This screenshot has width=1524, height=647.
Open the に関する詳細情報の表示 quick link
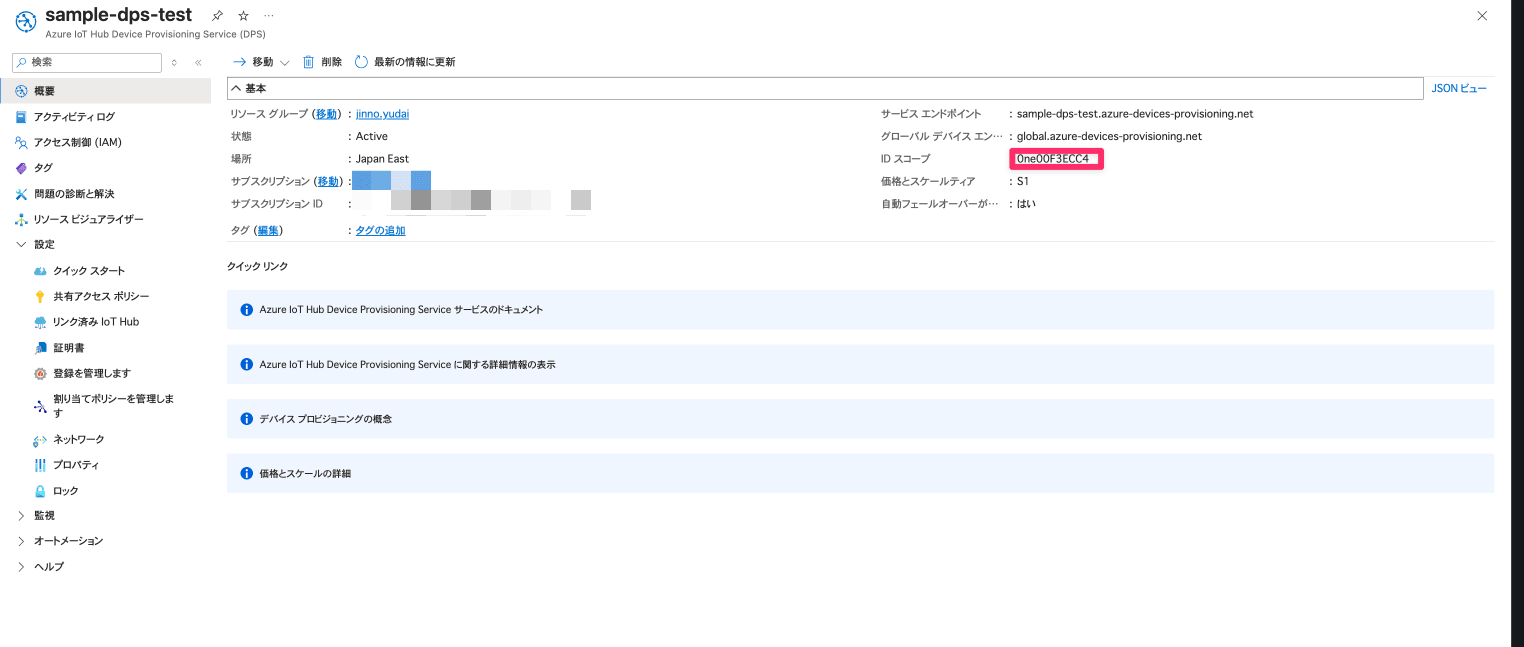(x=860, y=365)
